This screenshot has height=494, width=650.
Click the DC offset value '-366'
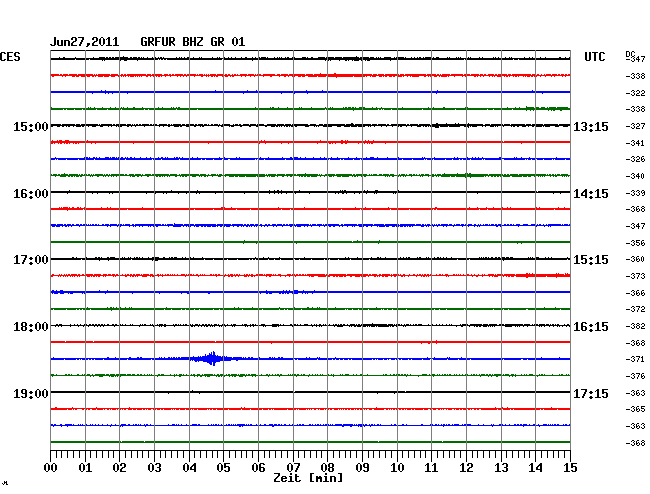635,293
